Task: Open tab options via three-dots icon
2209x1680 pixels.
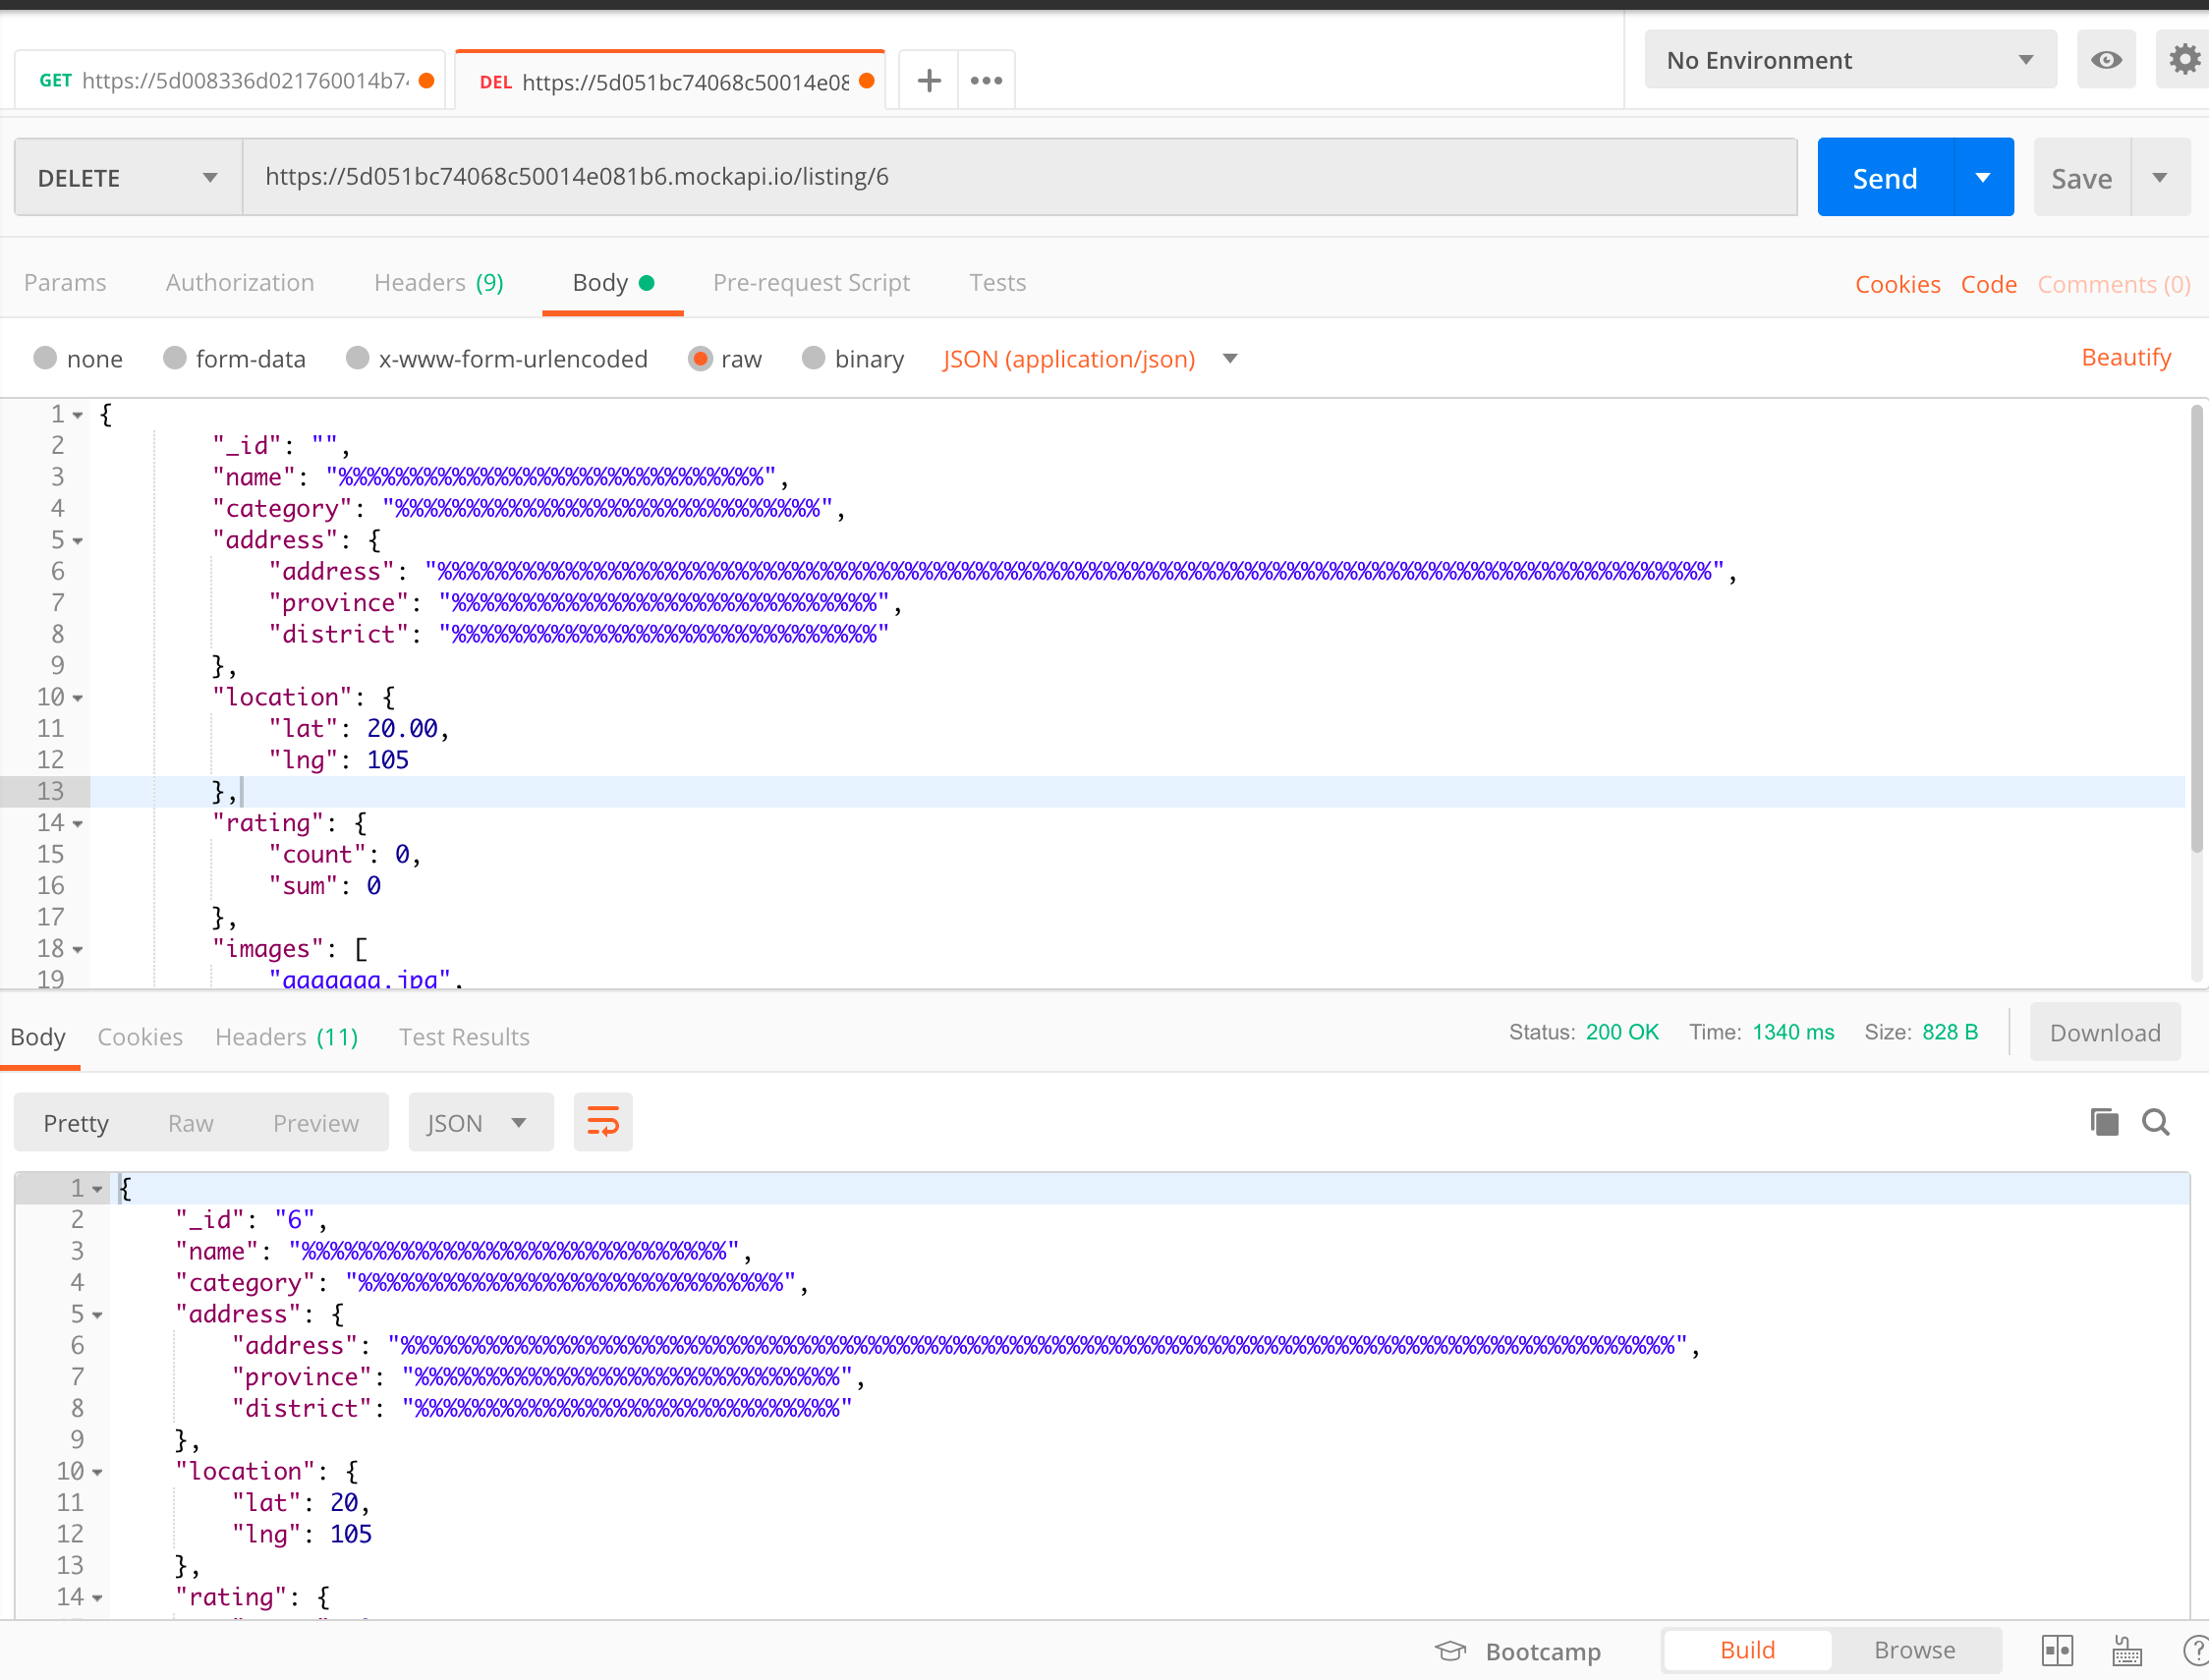Action: [986, 81]
